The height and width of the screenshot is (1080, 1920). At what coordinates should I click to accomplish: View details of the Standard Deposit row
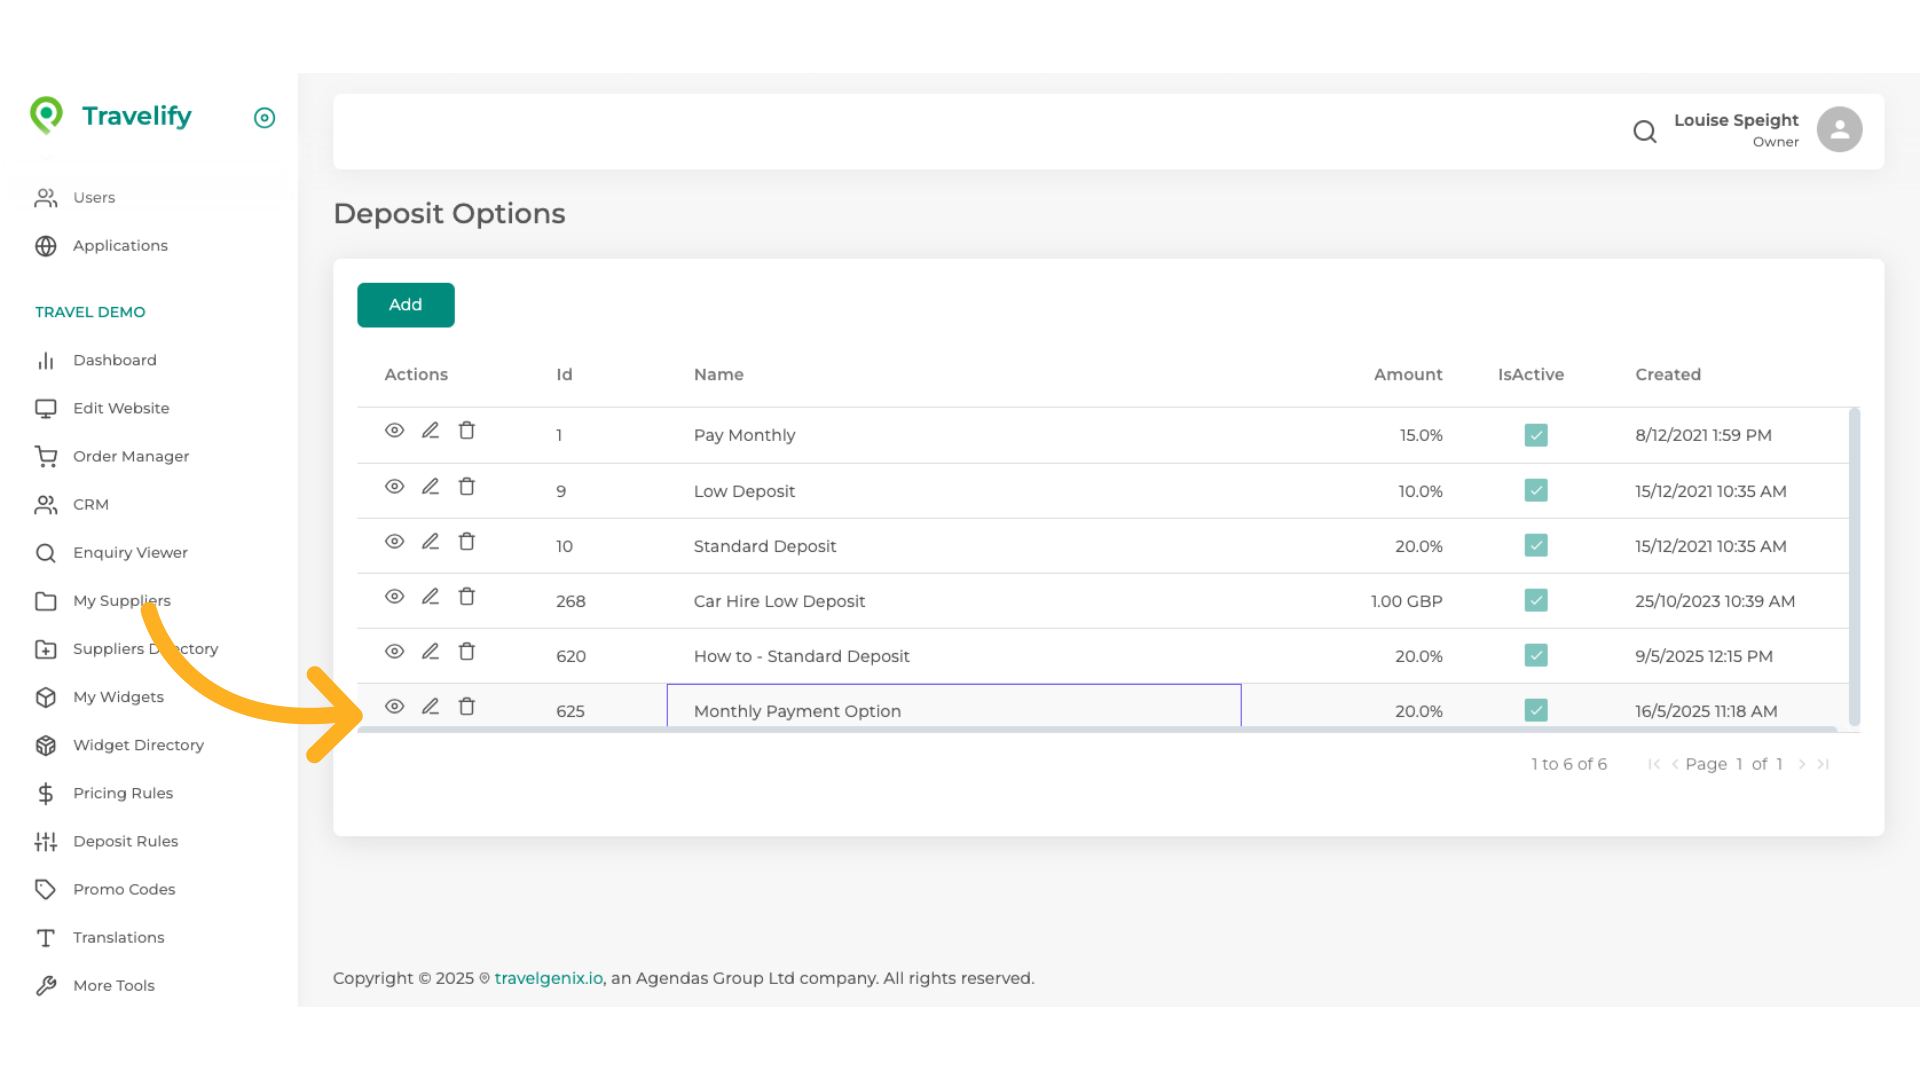pyautogui.click(x=394, y=541)
